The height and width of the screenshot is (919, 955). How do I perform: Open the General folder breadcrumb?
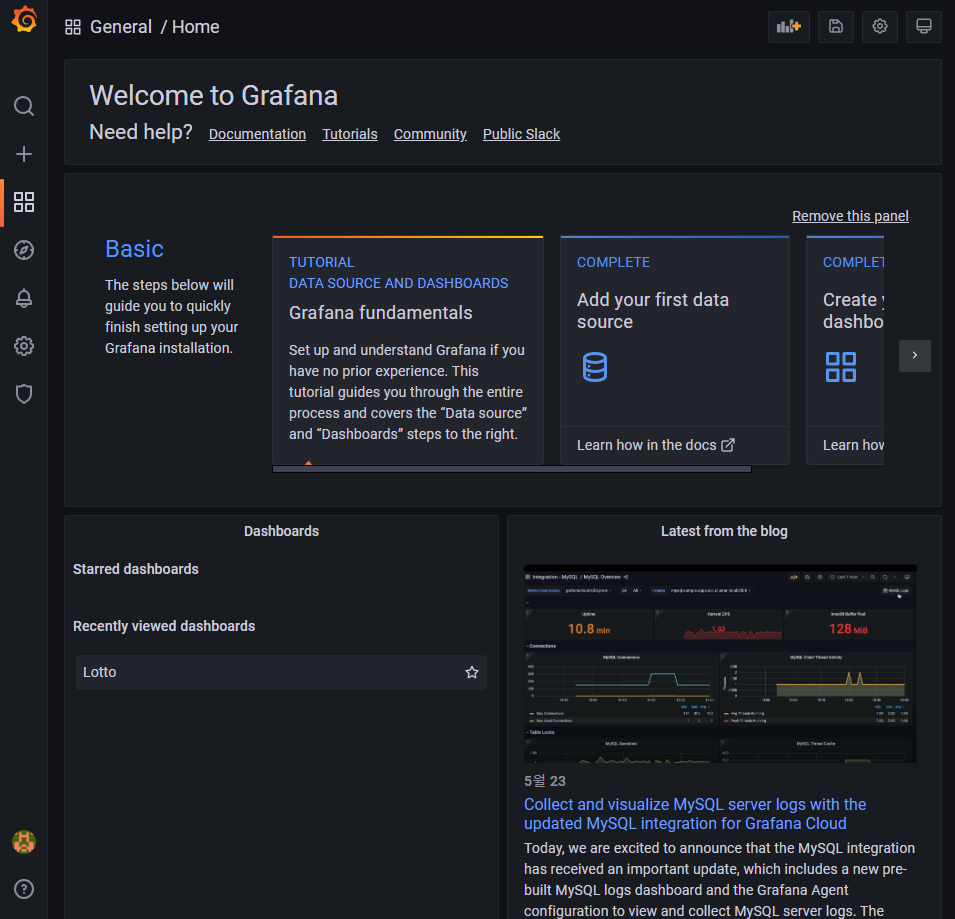tap(121, 27)
